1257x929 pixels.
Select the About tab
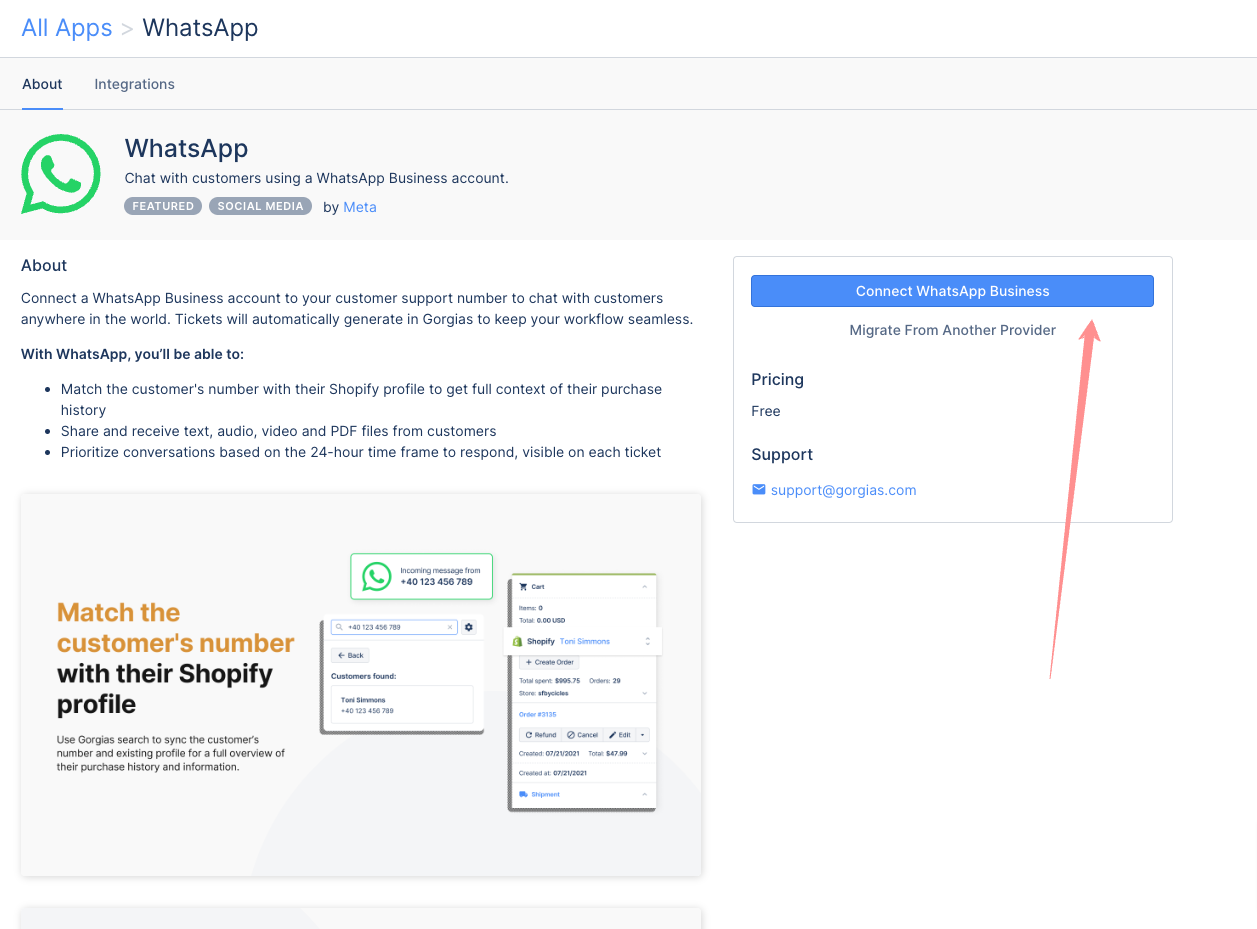pyautogui.click(x=42, y=84)
